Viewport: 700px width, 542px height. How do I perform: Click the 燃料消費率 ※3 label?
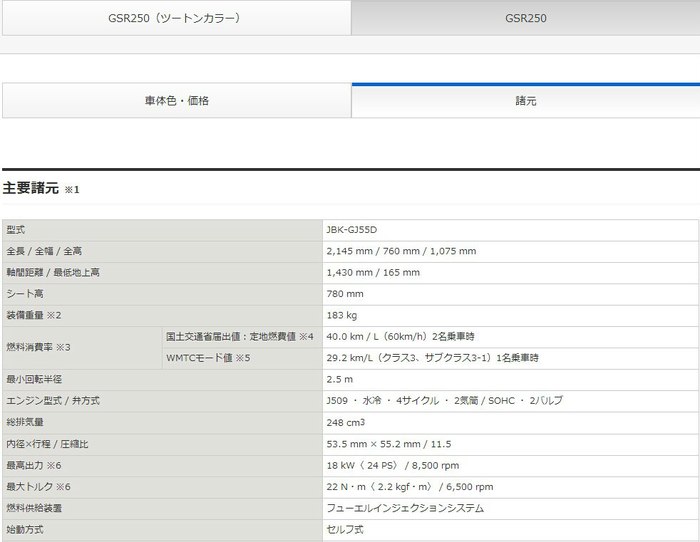pos(38,346)
